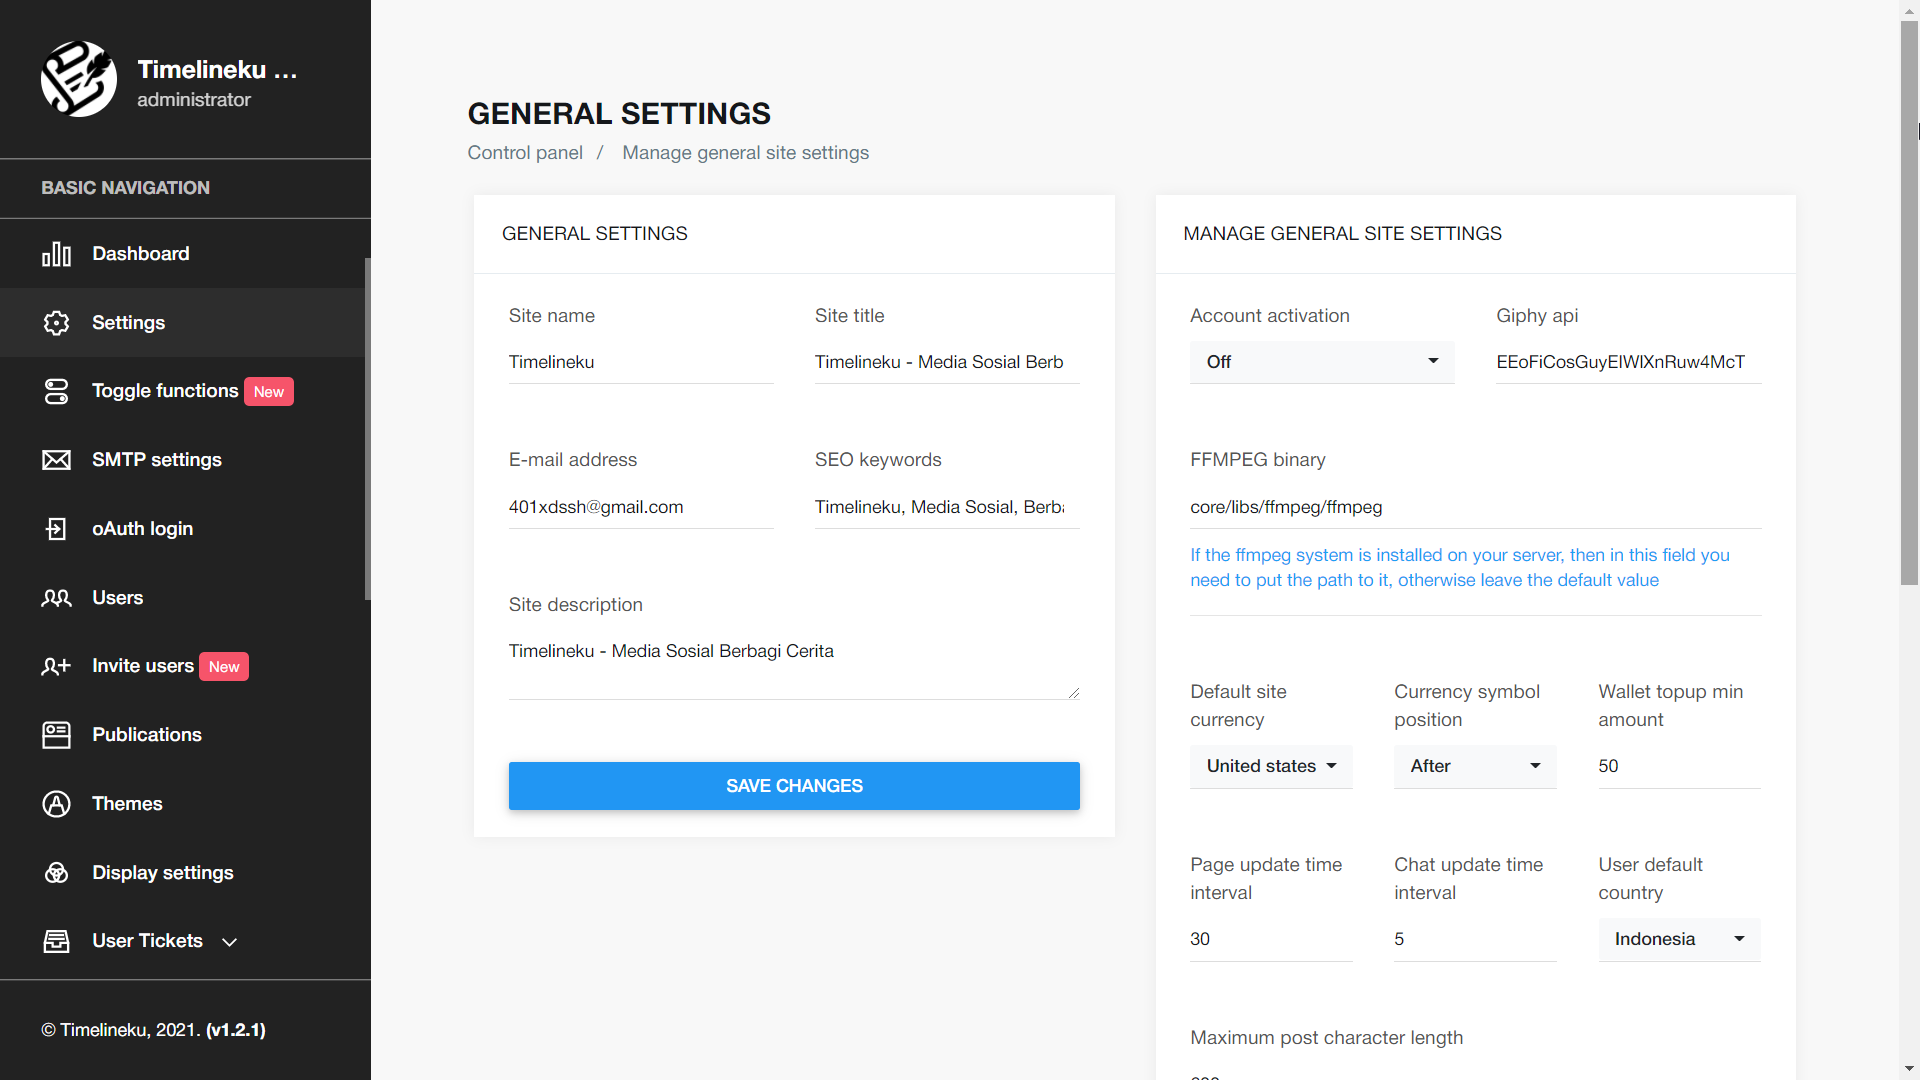Screen dimensions: 1920x1080
Task: Click the oAuth login door icon
Action: (56, 529)
